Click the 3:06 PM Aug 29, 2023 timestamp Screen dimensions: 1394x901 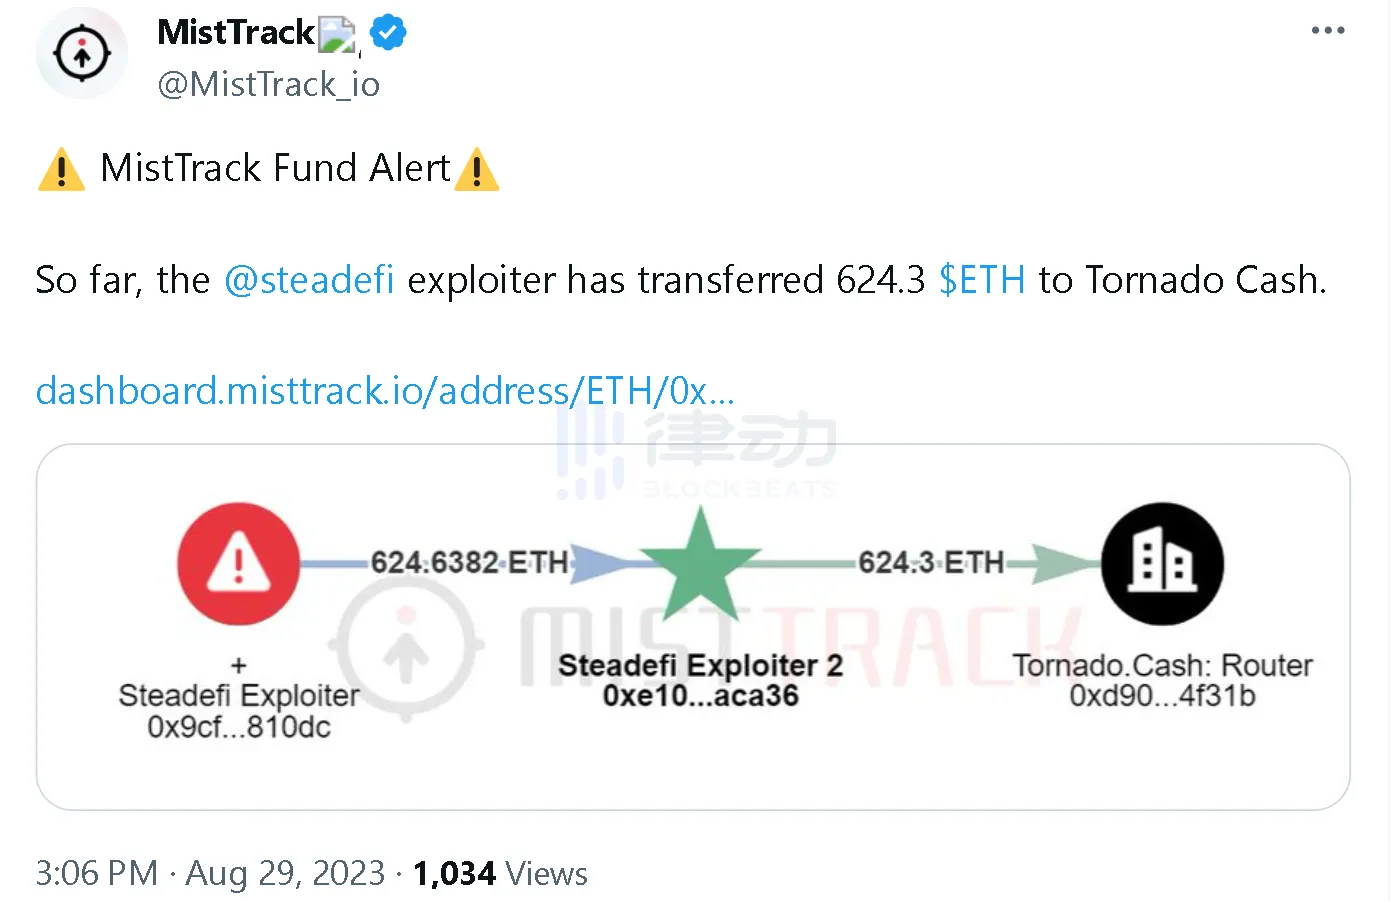point(210,873)
